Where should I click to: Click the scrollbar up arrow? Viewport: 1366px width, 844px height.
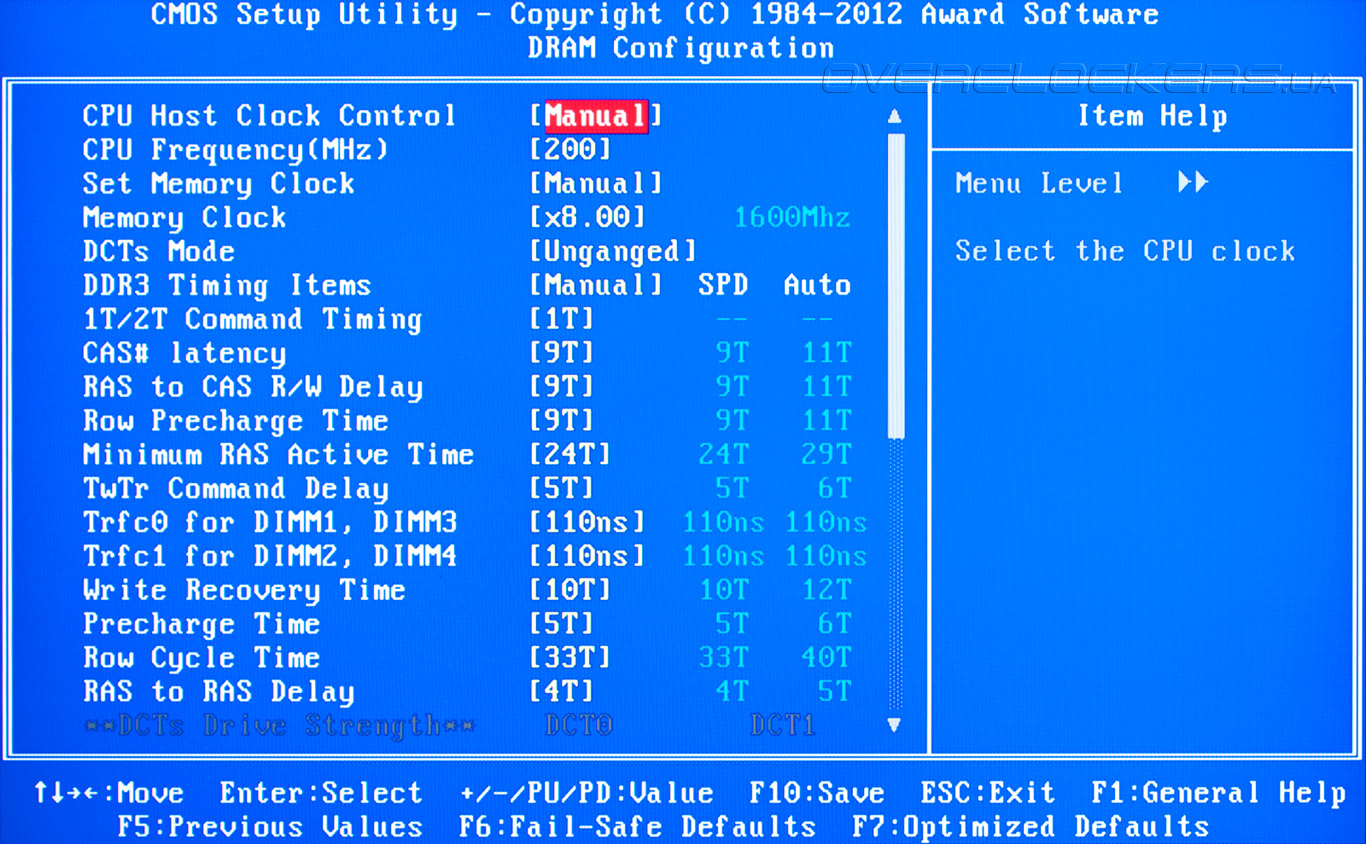coord(895,117)
